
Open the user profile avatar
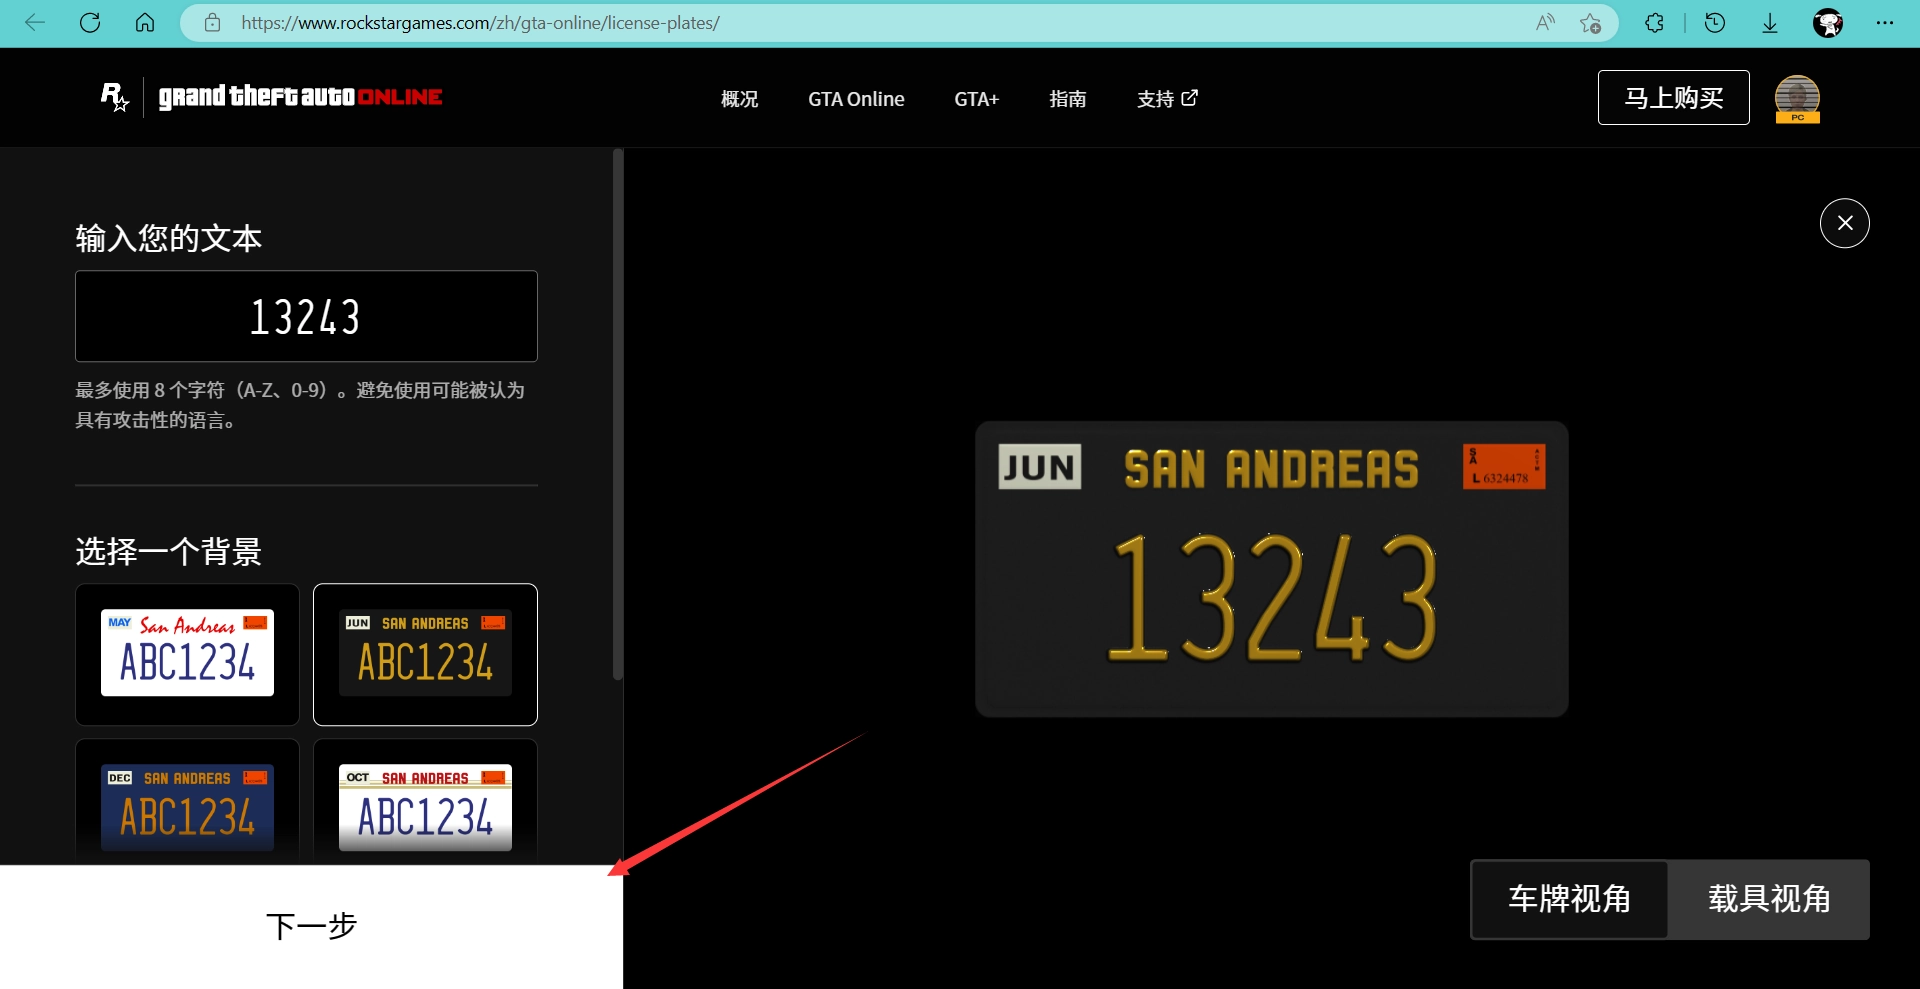[1796, 98]
